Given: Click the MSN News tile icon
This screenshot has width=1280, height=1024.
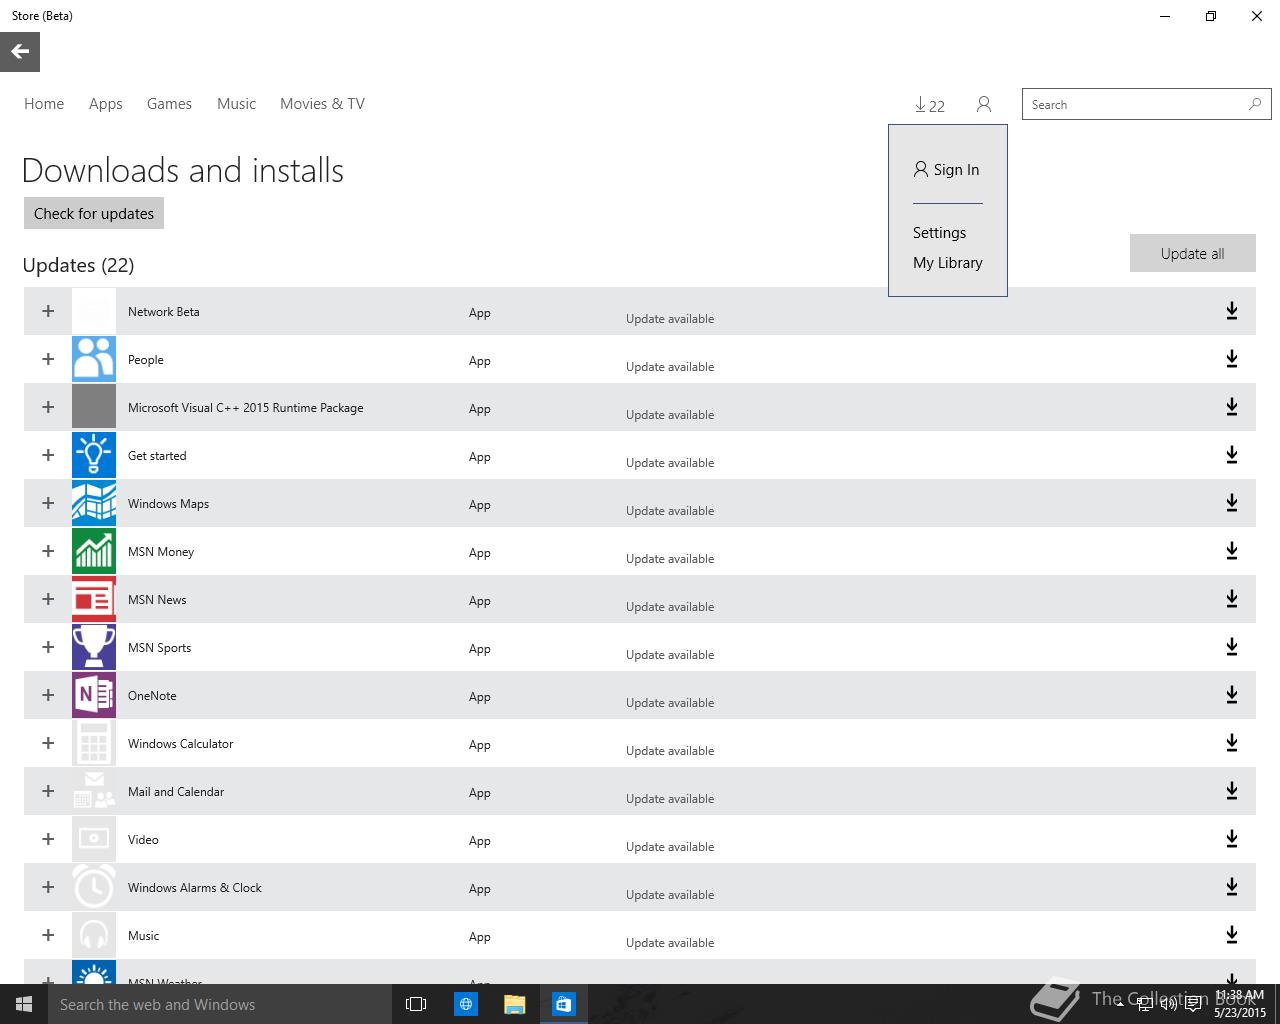Looking at the screenshot, I should coord(94,599).
